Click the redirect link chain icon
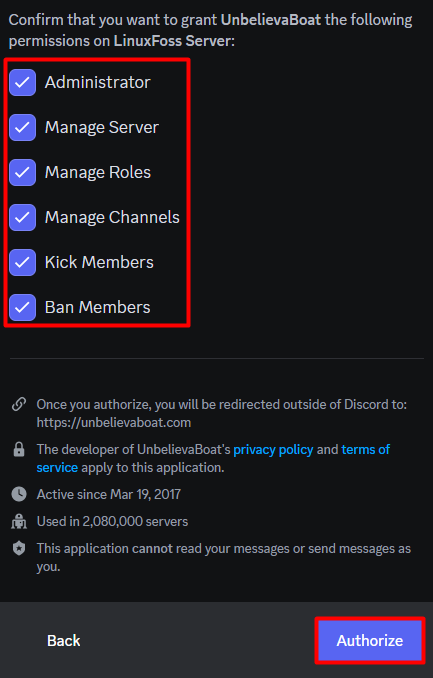The height and width of the screenshot is (678, 433). click(19, 404)
